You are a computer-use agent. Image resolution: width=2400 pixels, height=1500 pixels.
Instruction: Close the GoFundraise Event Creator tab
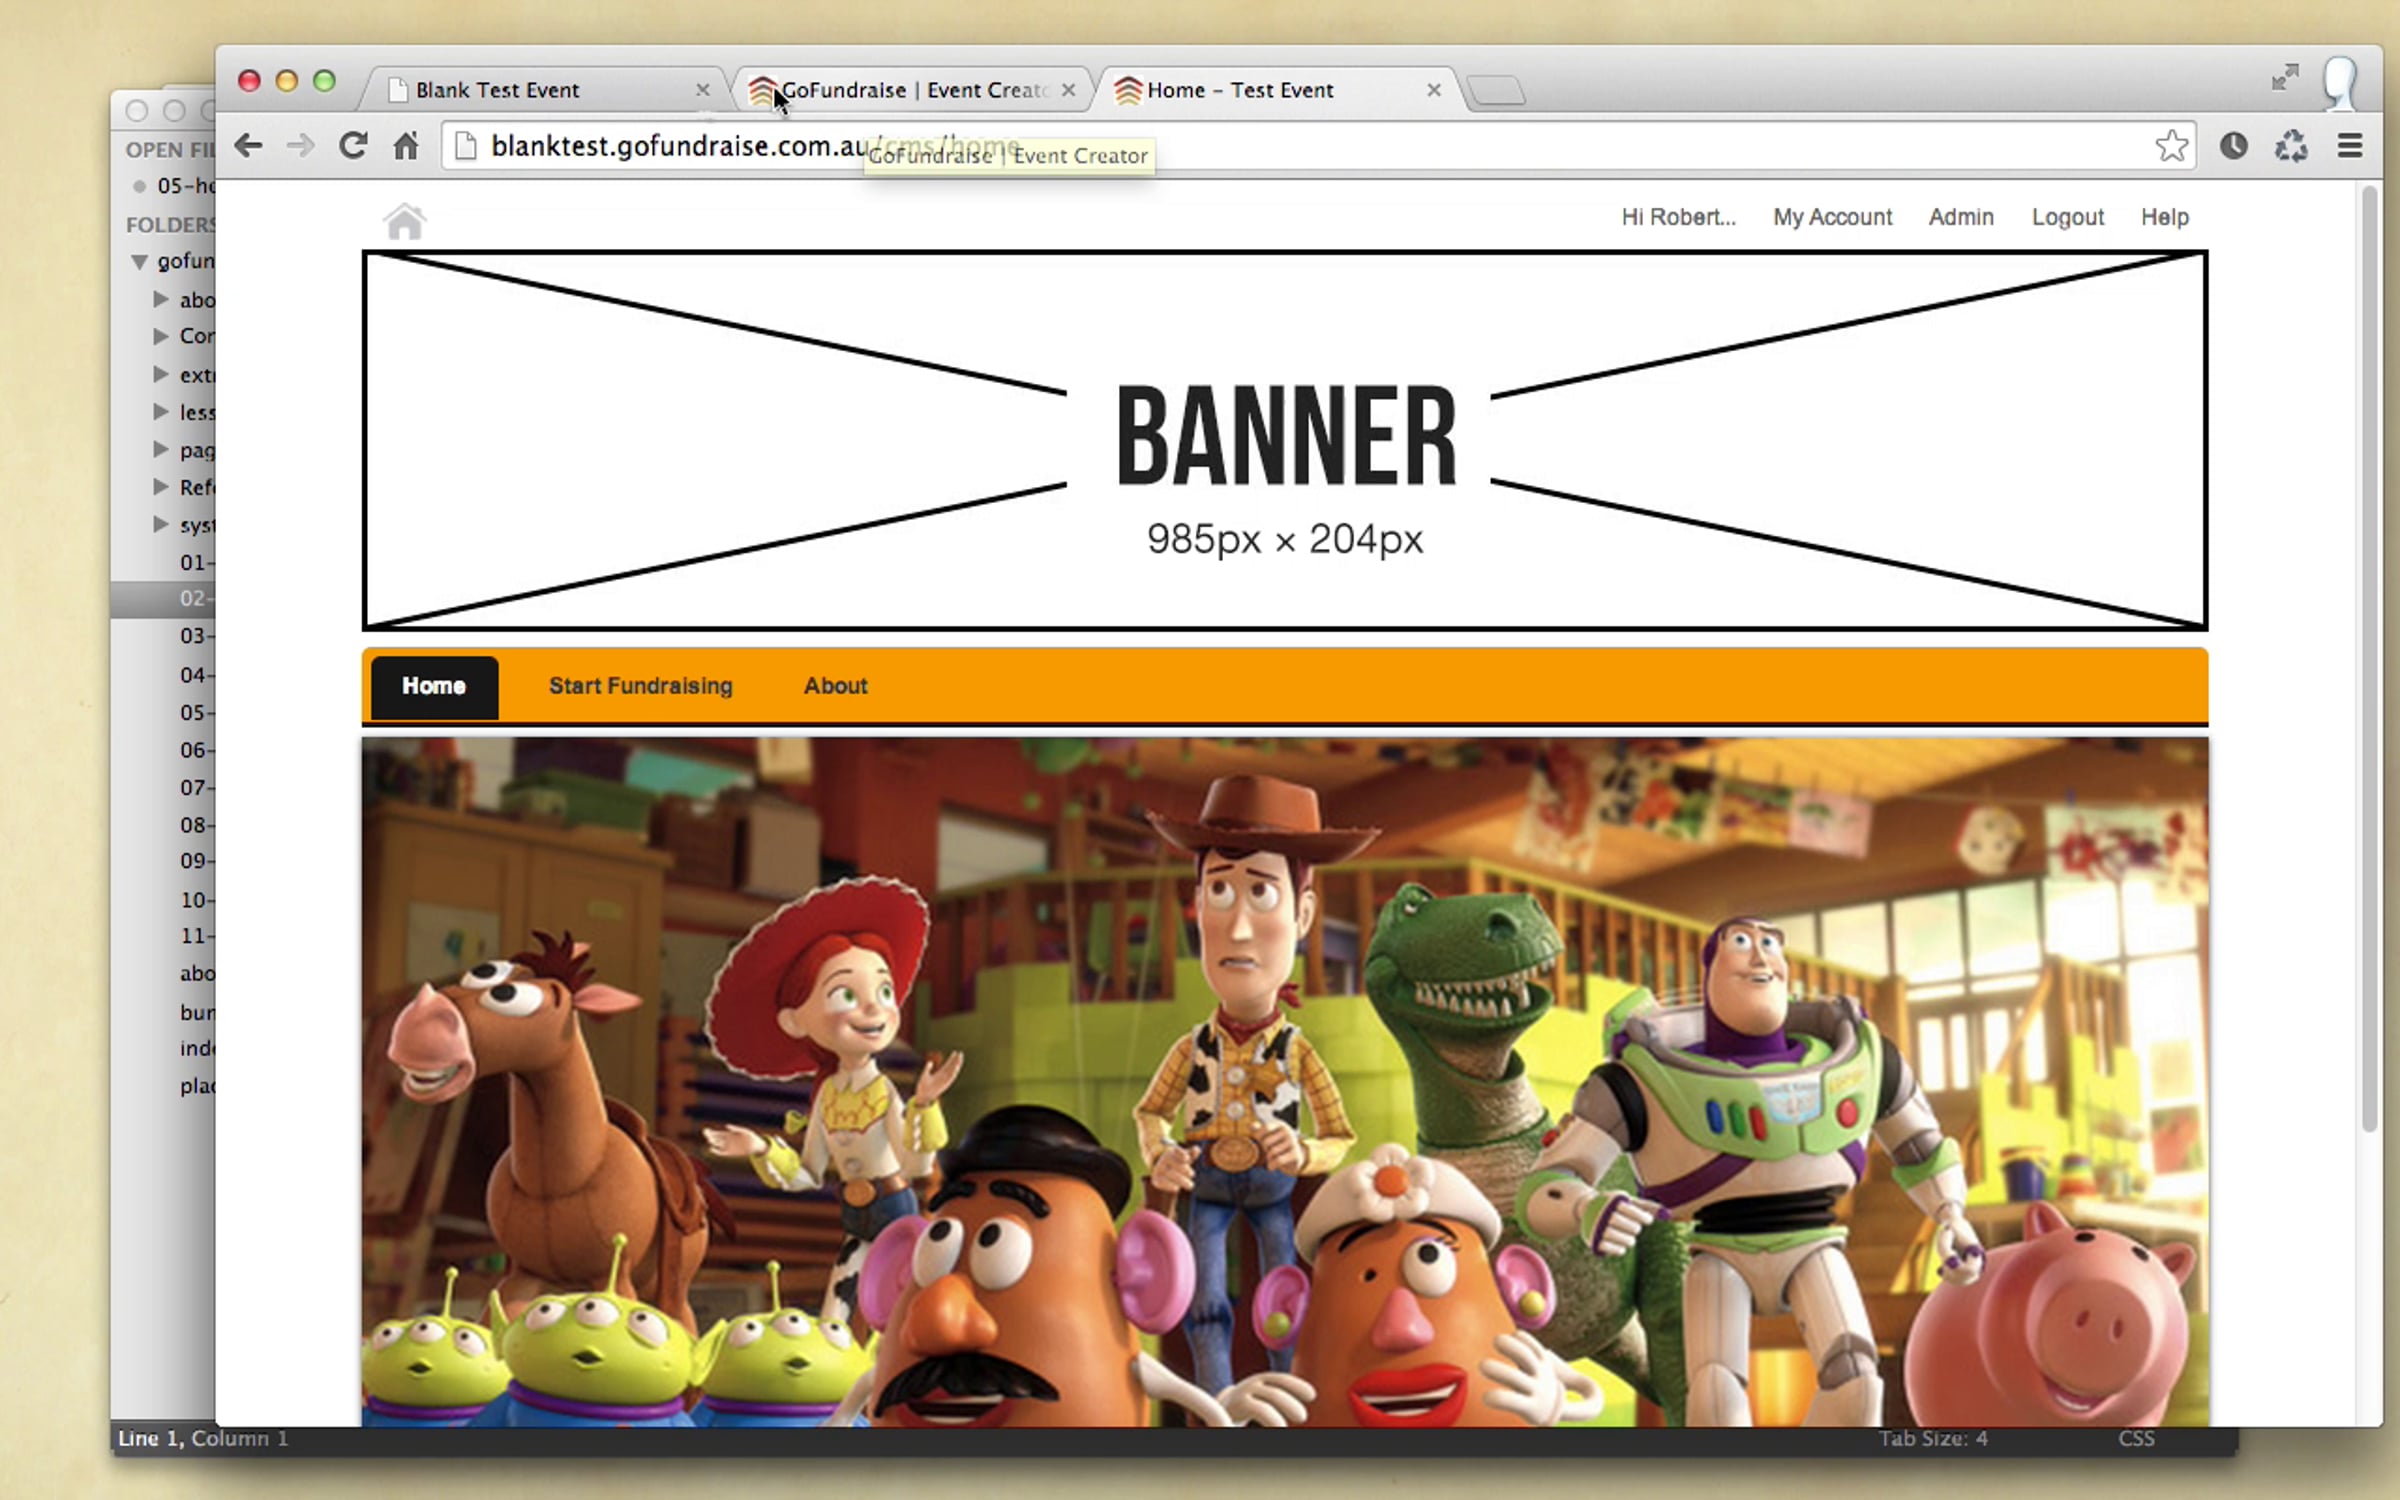1069,90
